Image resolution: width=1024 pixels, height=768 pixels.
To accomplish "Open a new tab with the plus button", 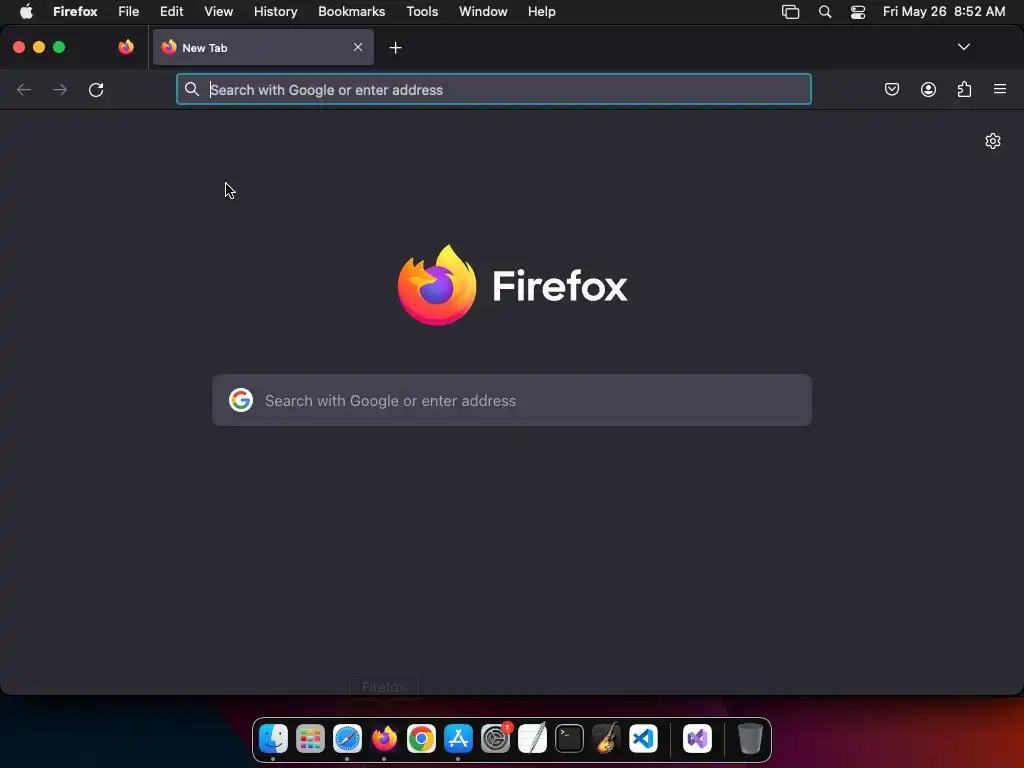I will (x=395, y=48).
